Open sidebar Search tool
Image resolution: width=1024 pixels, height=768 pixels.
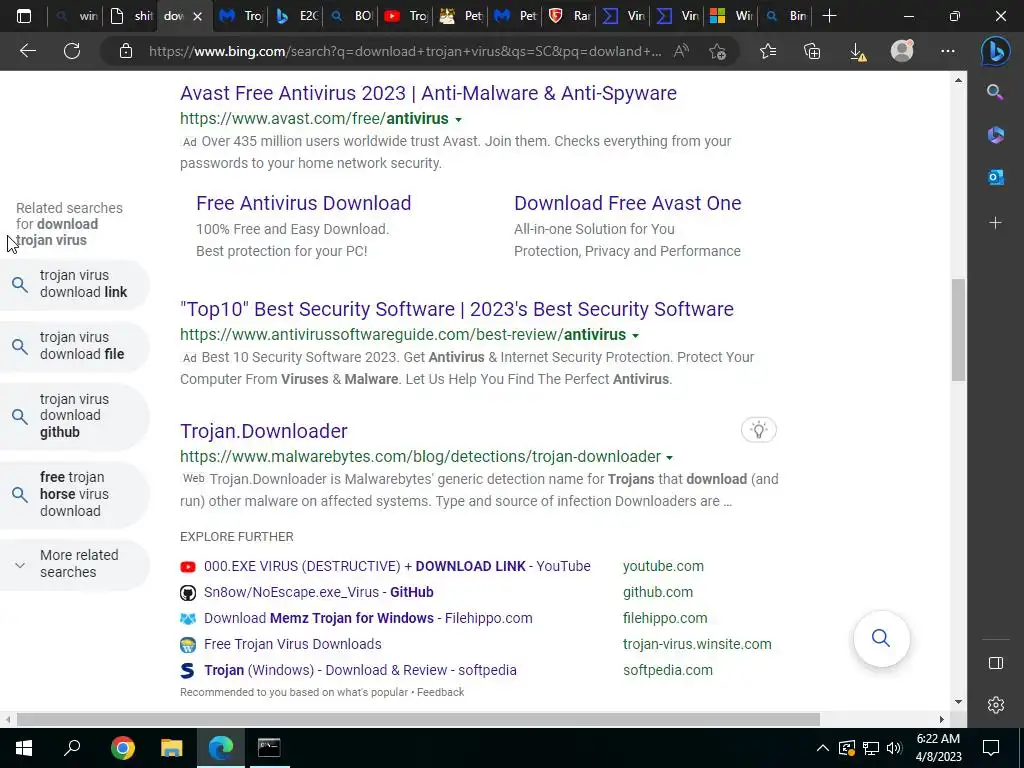pos(995,92)
